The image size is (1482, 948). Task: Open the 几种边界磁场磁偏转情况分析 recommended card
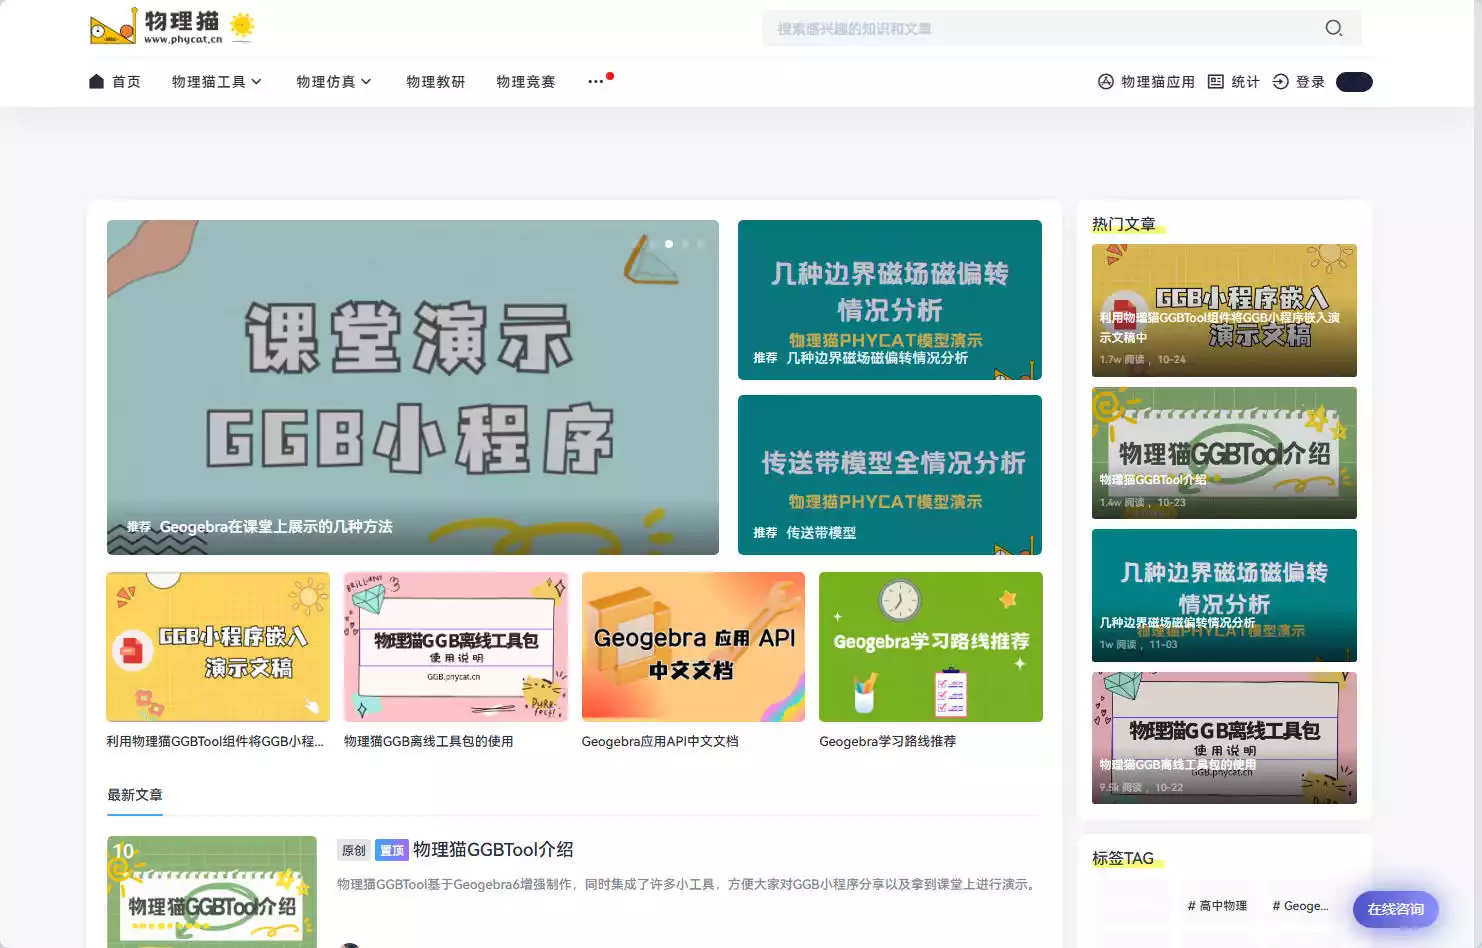[890, 300]
